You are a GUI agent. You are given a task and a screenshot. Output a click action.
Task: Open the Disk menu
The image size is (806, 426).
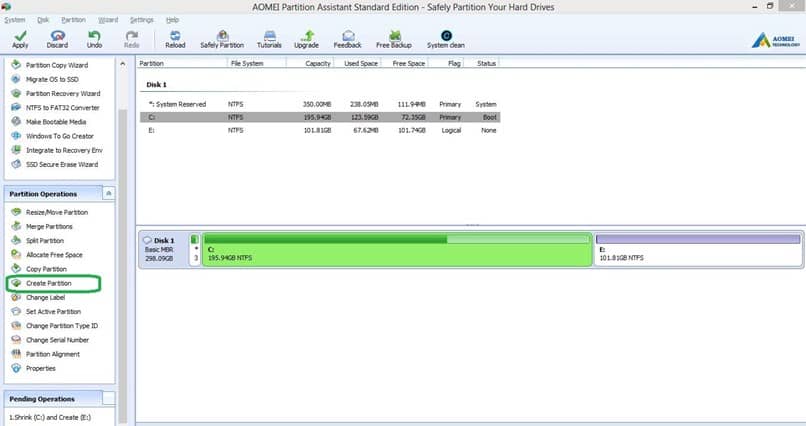point(43,20)
